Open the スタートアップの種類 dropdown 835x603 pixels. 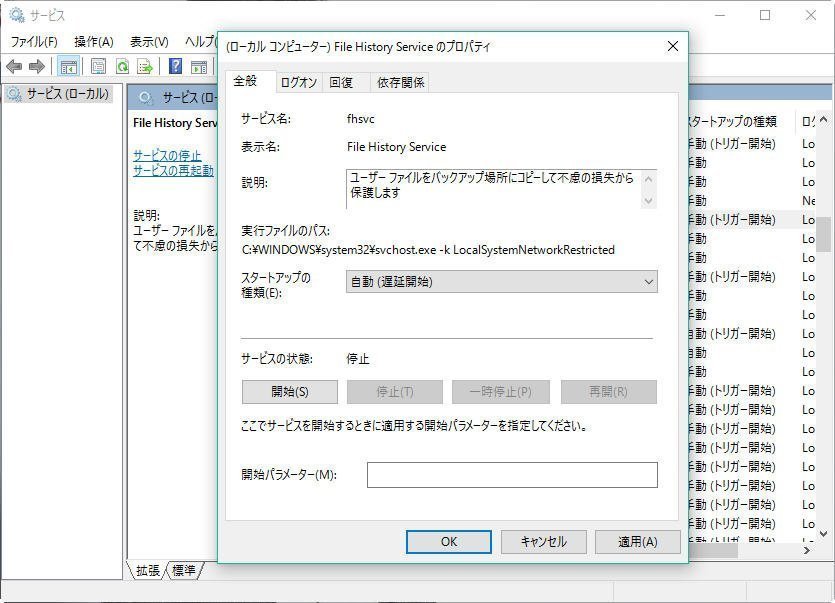click(x=502, y=282)
